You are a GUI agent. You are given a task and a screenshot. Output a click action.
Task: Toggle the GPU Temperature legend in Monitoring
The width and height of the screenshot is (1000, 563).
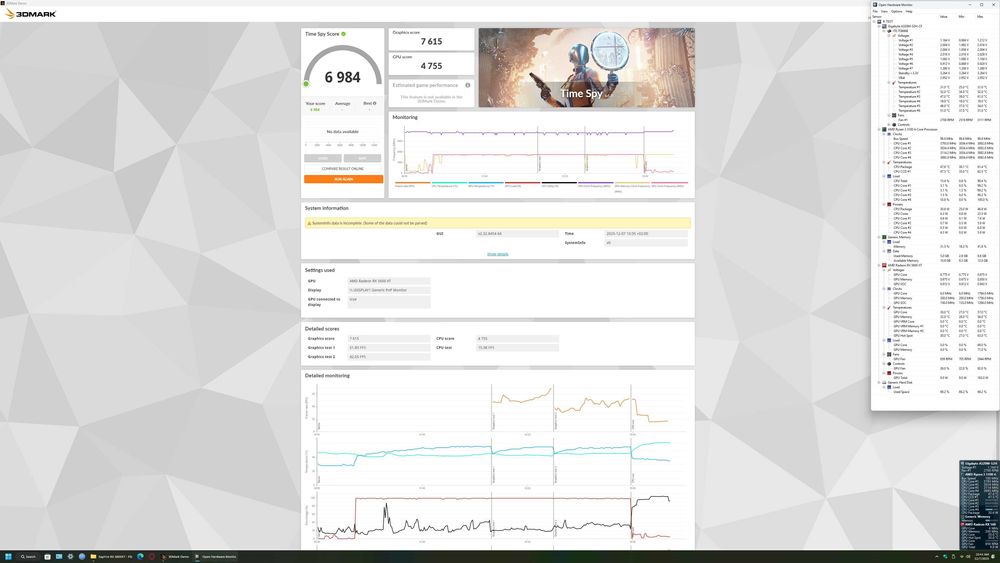tap(485, 185)
